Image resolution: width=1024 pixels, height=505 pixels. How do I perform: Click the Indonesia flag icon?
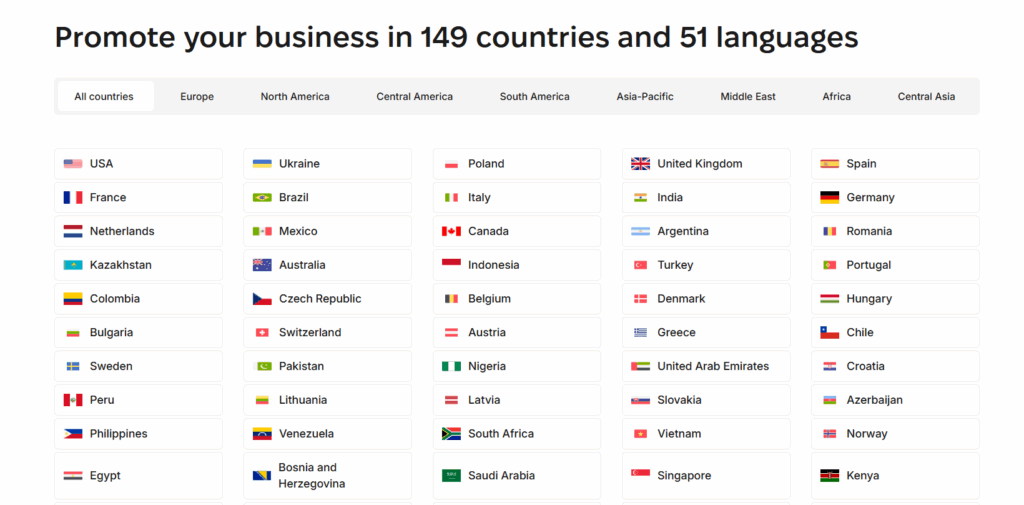tap(451, 263)
